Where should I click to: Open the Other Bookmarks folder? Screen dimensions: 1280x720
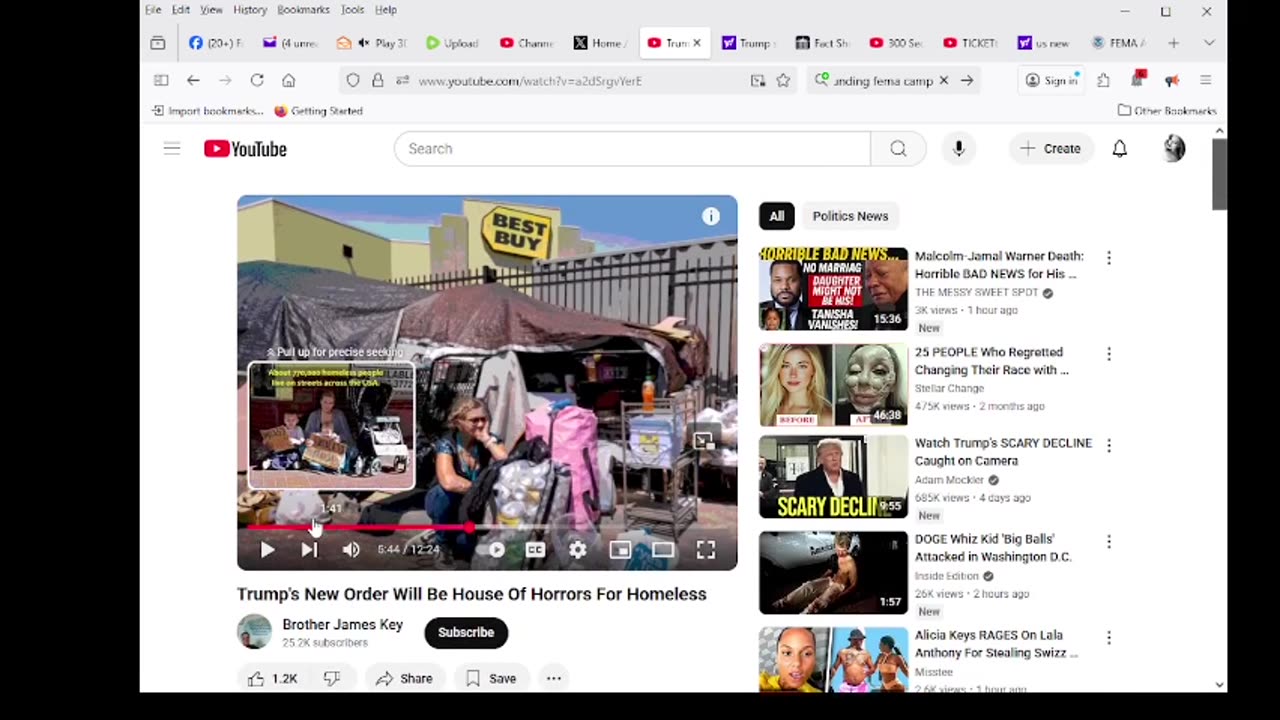1167,111
